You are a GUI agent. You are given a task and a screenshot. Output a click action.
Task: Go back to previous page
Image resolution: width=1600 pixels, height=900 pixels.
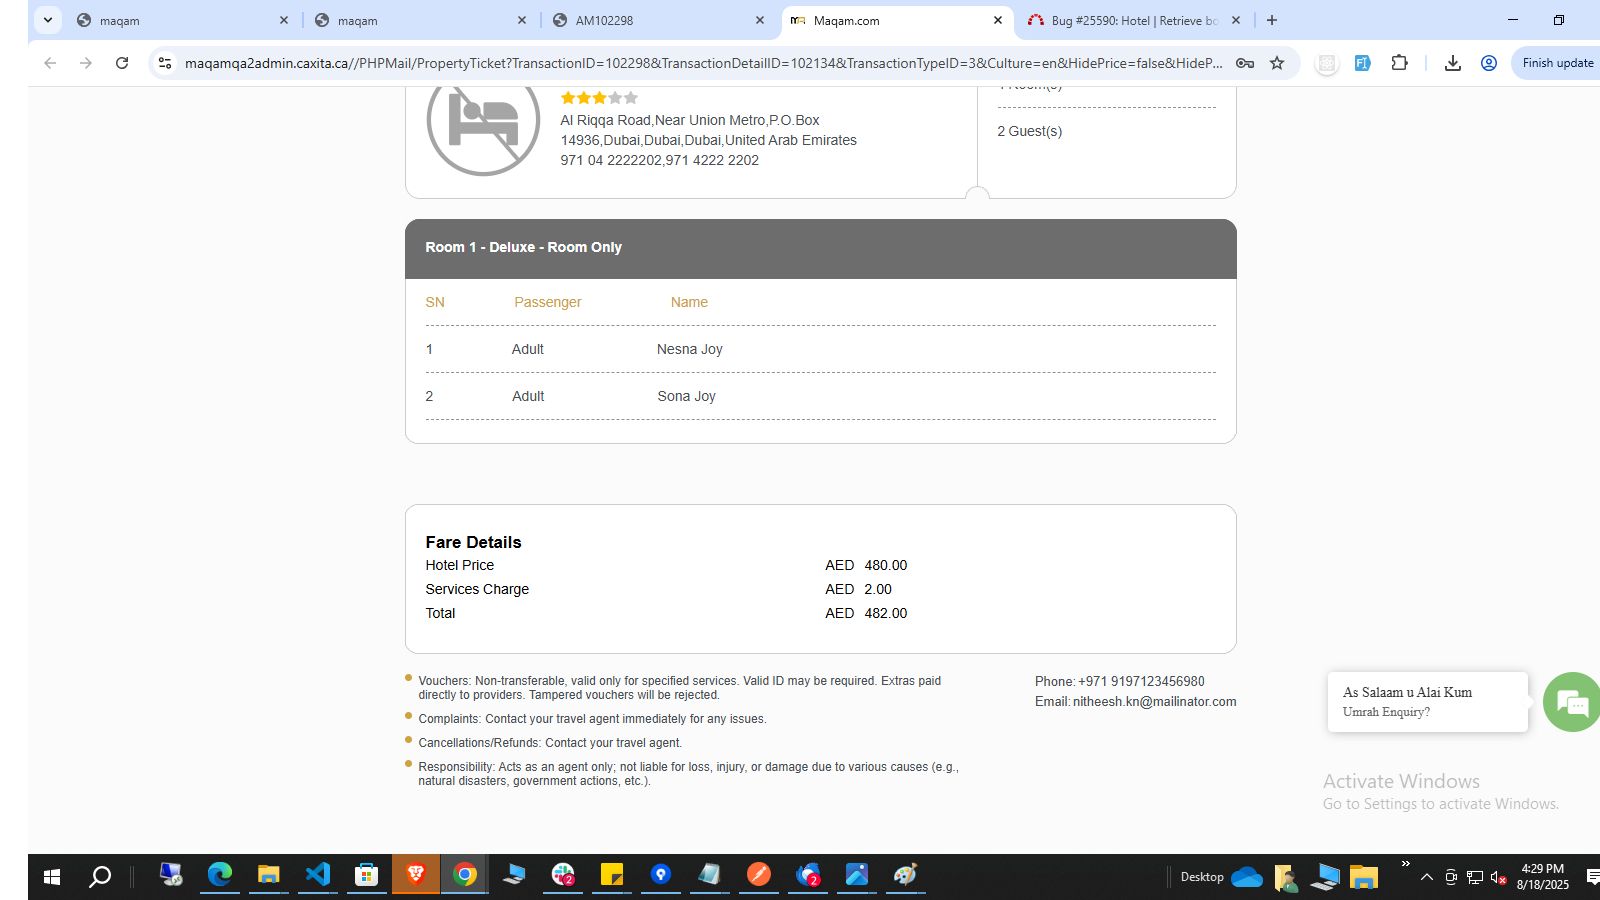pos(50,63)
